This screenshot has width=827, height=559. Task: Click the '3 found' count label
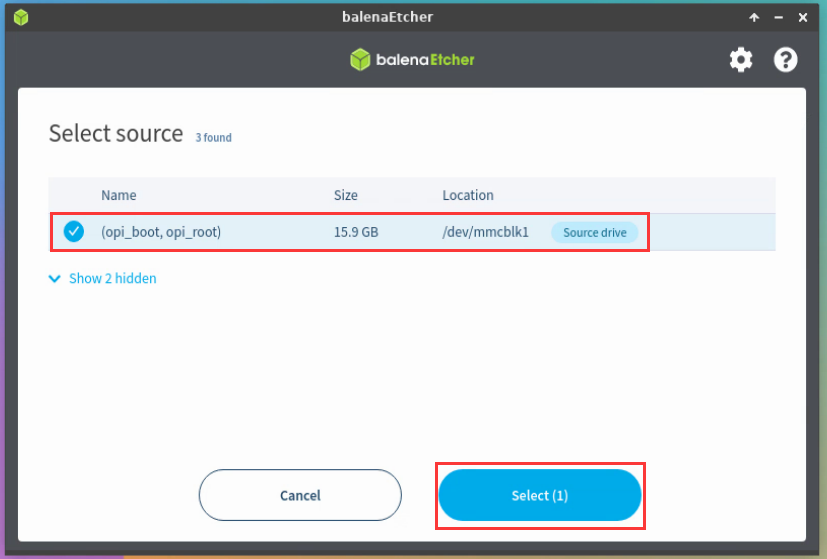tap(213, 137)
